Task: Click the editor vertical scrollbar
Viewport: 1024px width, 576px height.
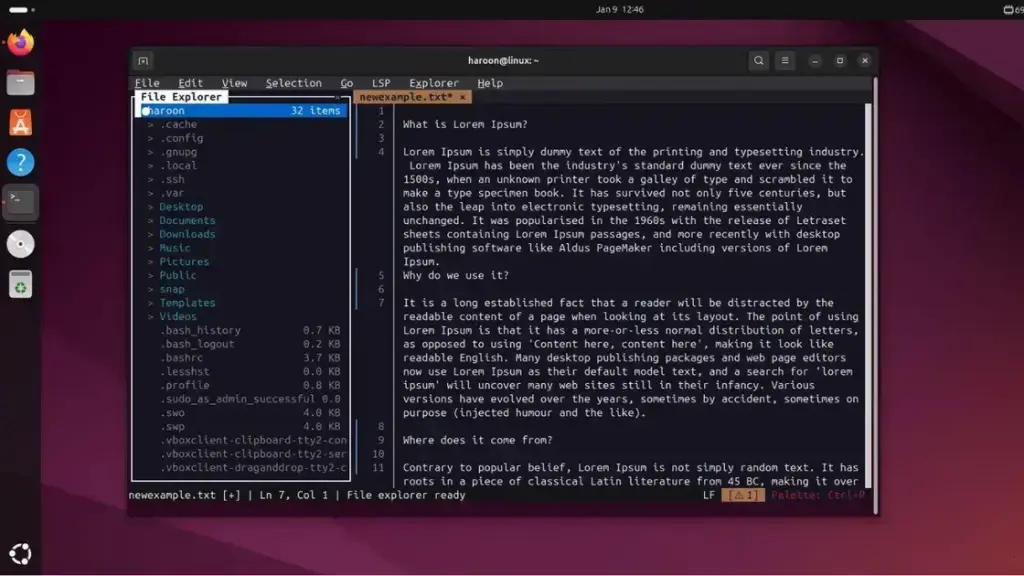Action: point(869,294)
